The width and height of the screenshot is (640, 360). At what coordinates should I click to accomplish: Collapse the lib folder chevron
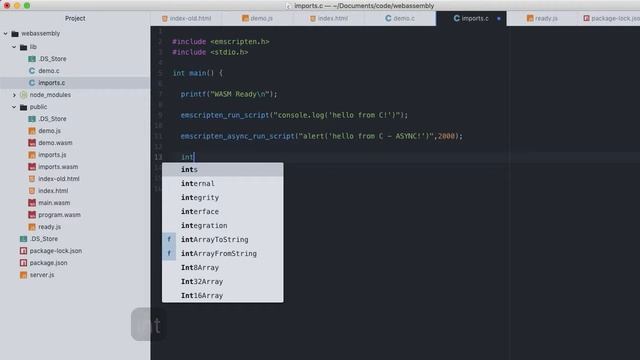pyautogui.click(x=14, y=47)
